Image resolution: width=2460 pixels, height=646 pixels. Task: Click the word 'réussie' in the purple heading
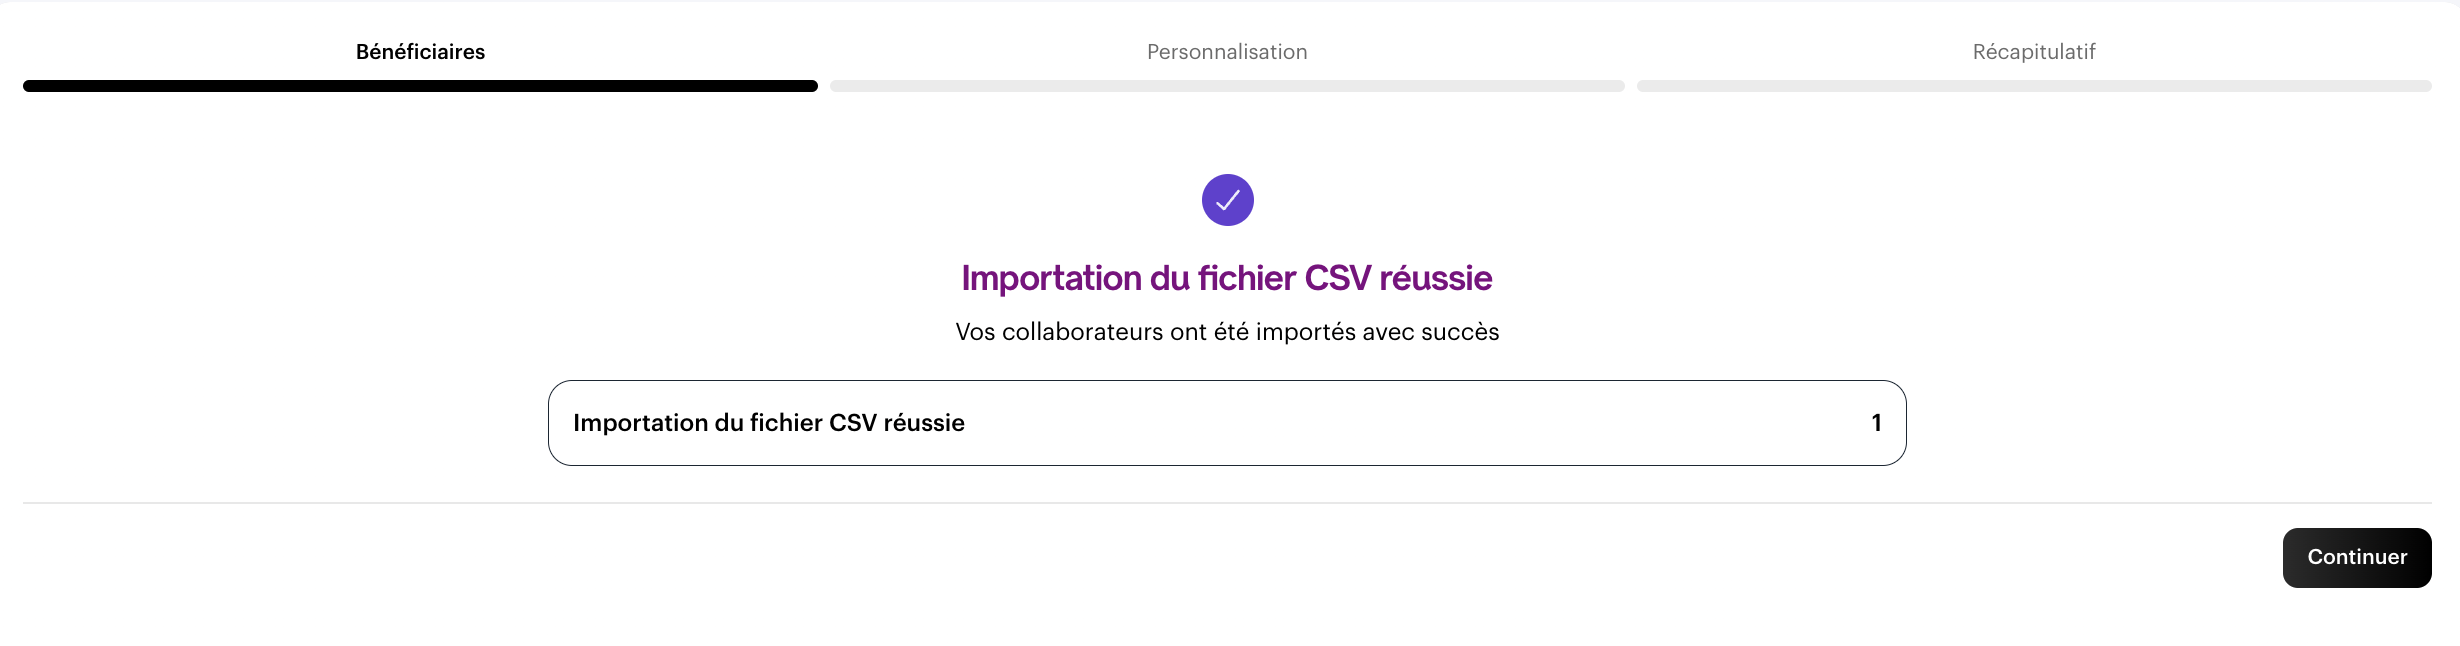(1436, 278)
